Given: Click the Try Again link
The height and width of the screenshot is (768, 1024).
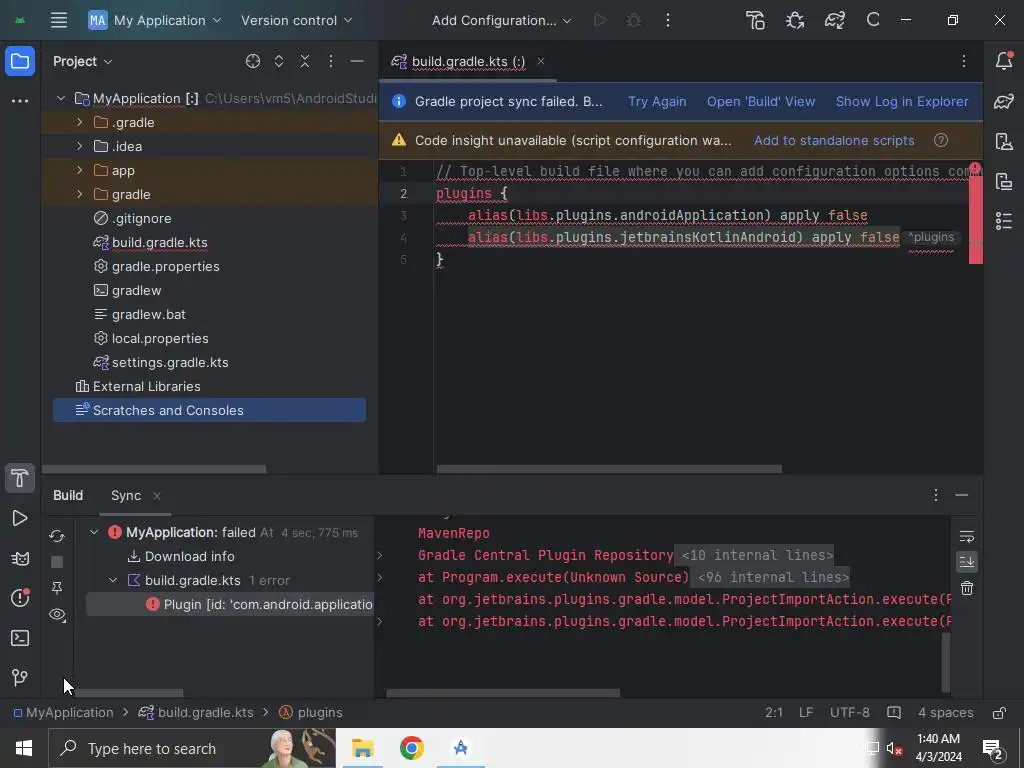Looking at the screenshot, I should (x=657, y=101).
